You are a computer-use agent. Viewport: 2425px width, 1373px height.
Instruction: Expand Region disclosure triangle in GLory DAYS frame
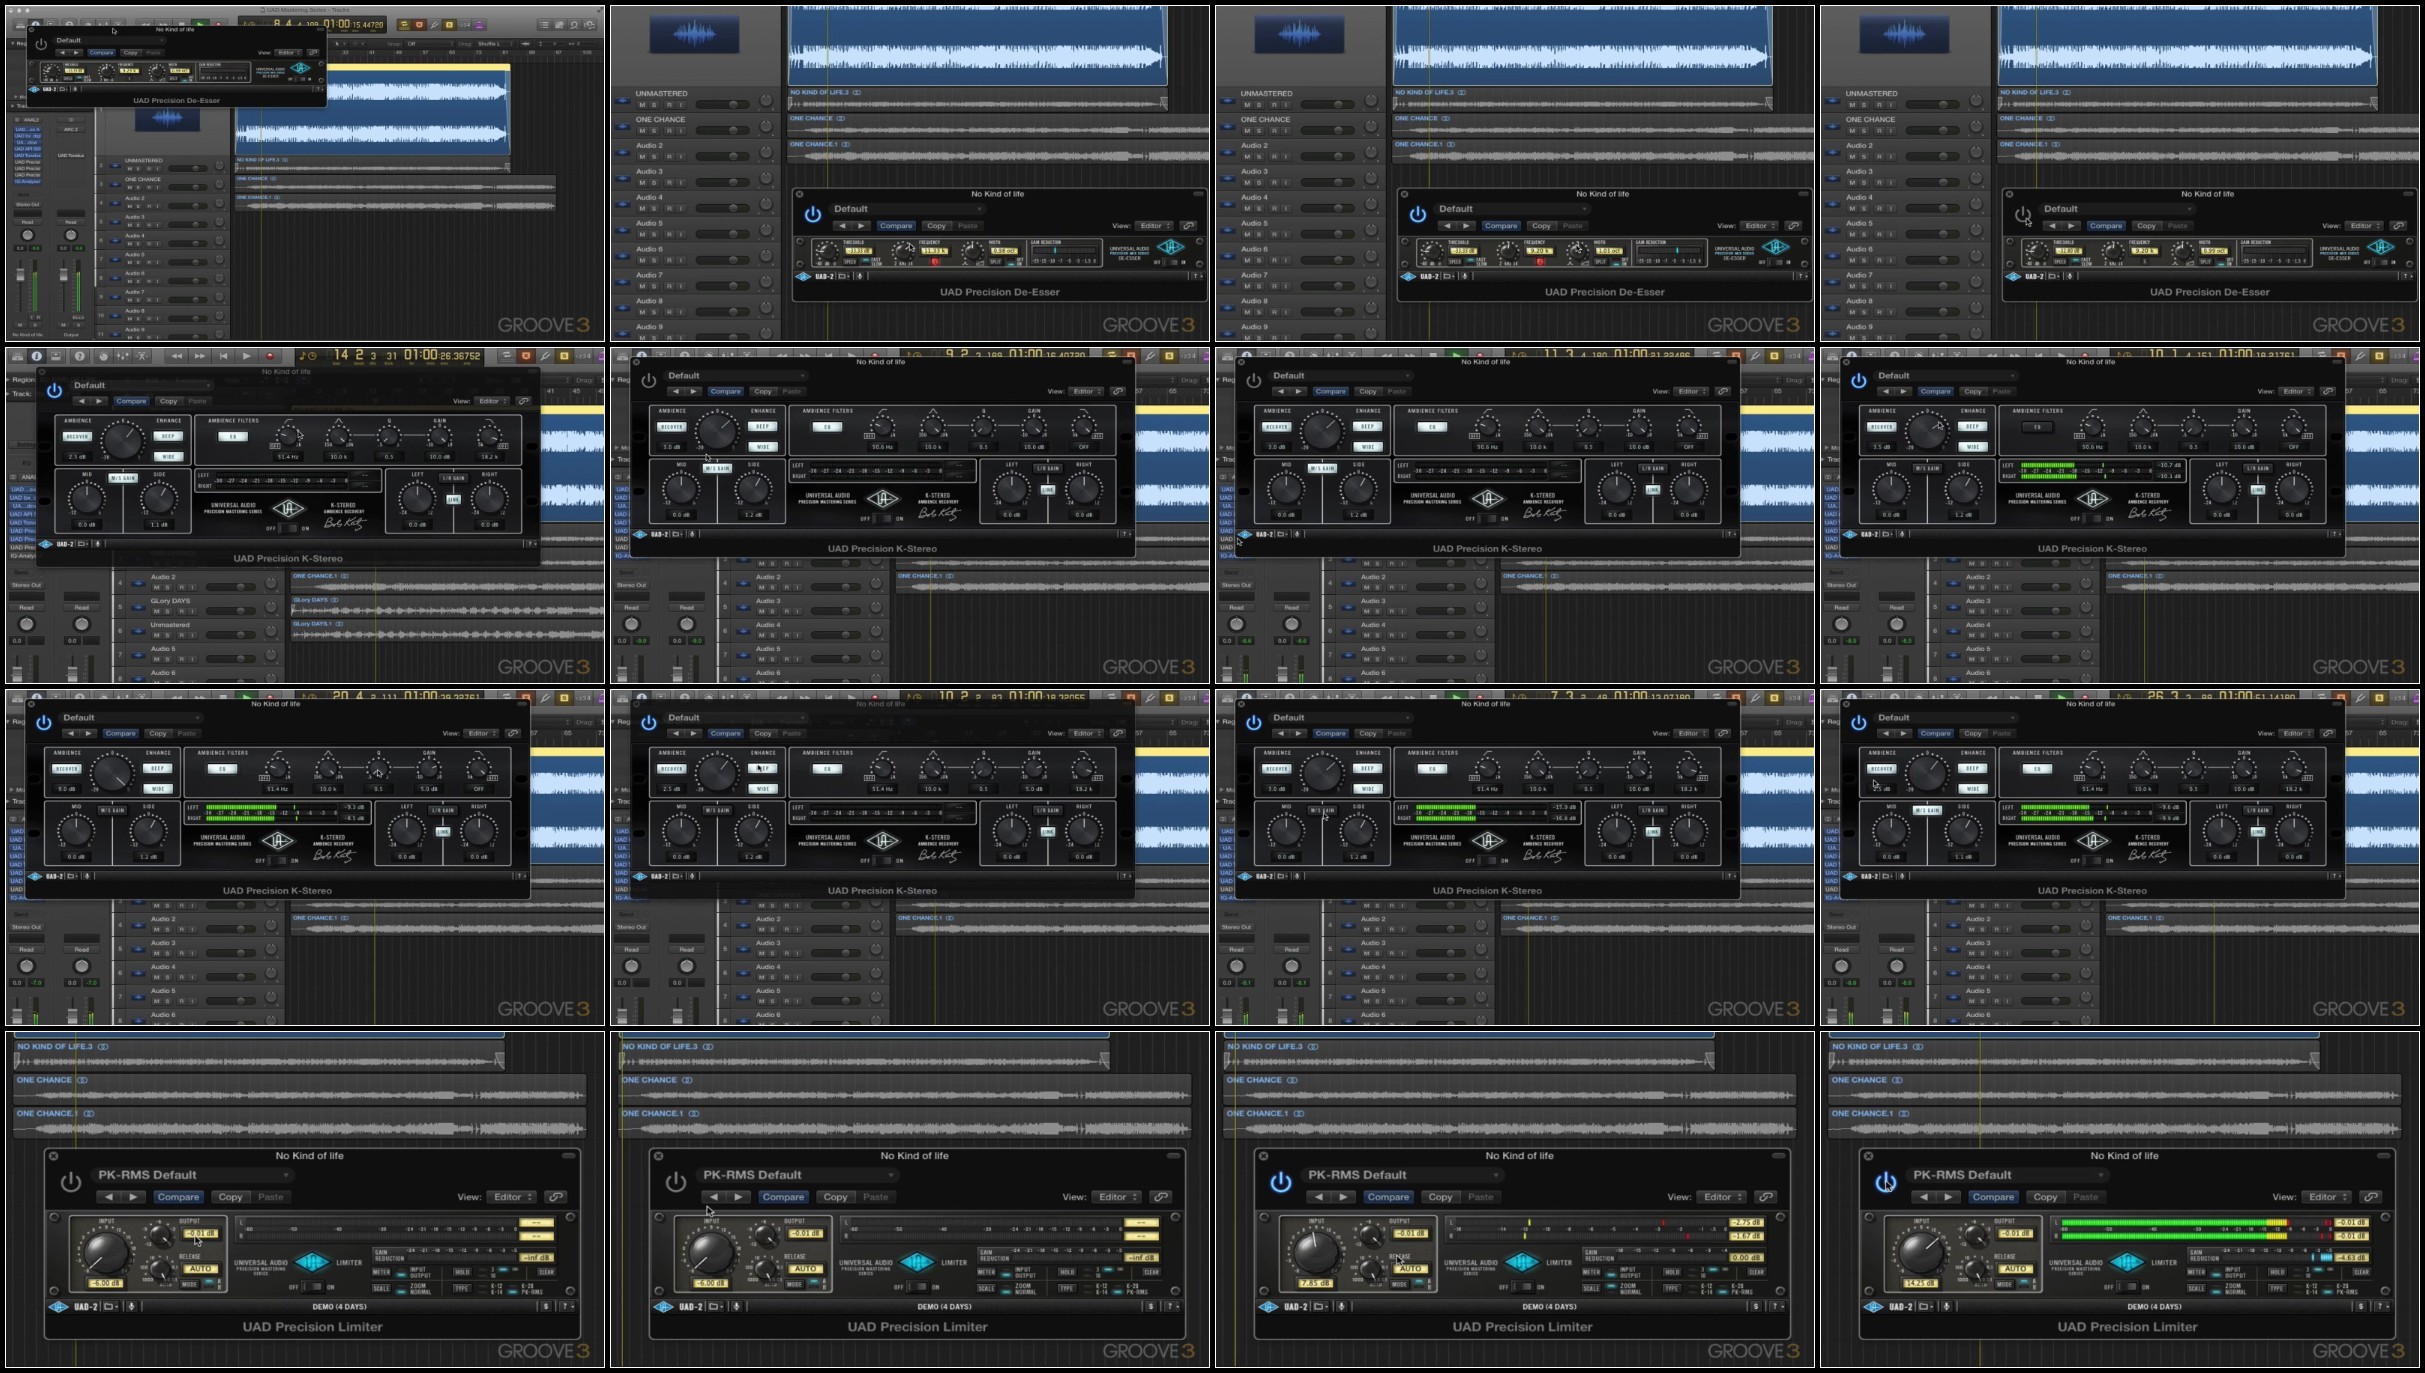point(10,379)
